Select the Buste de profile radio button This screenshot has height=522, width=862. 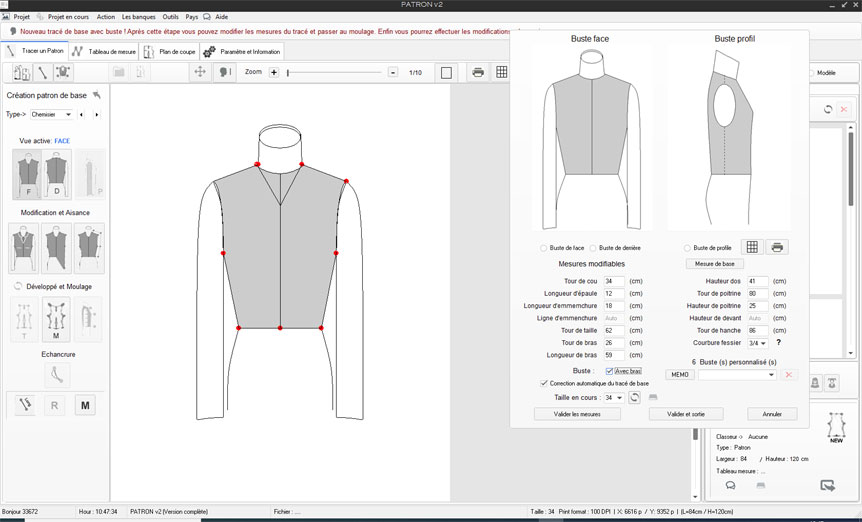pyautogui.click(x=688, y=248)
